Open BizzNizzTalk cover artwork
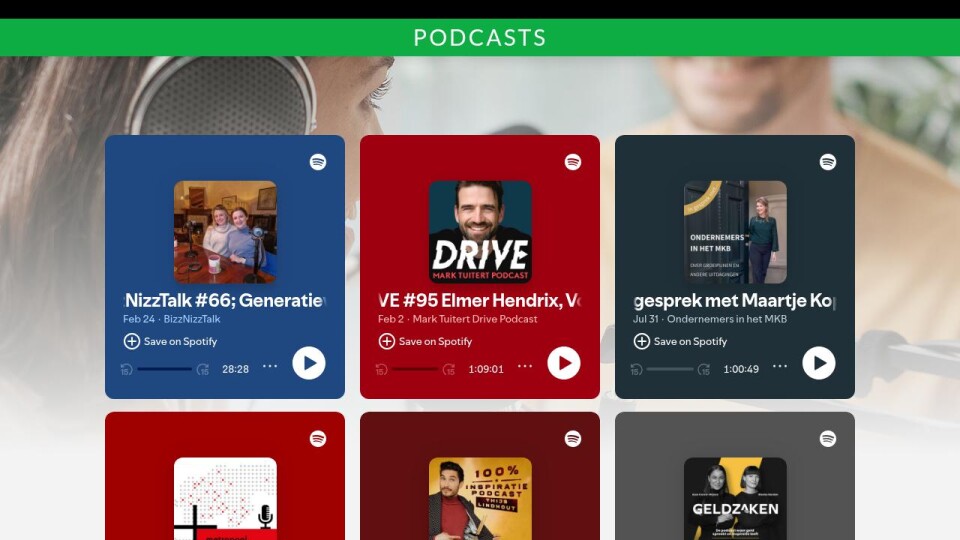 [225, 232]
